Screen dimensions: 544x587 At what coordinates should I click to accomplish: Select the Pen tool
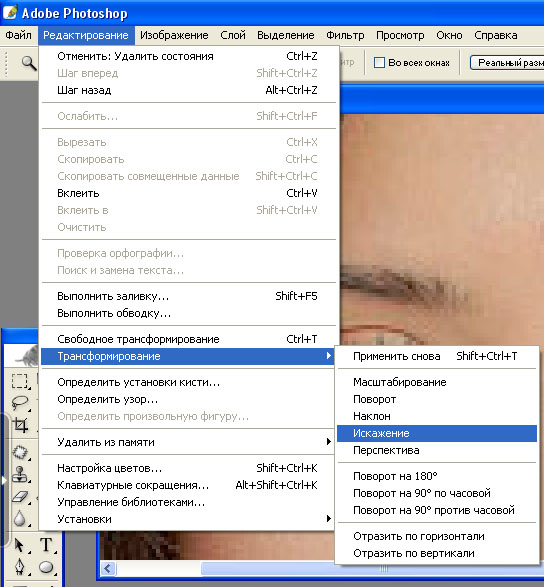point(19,567)
